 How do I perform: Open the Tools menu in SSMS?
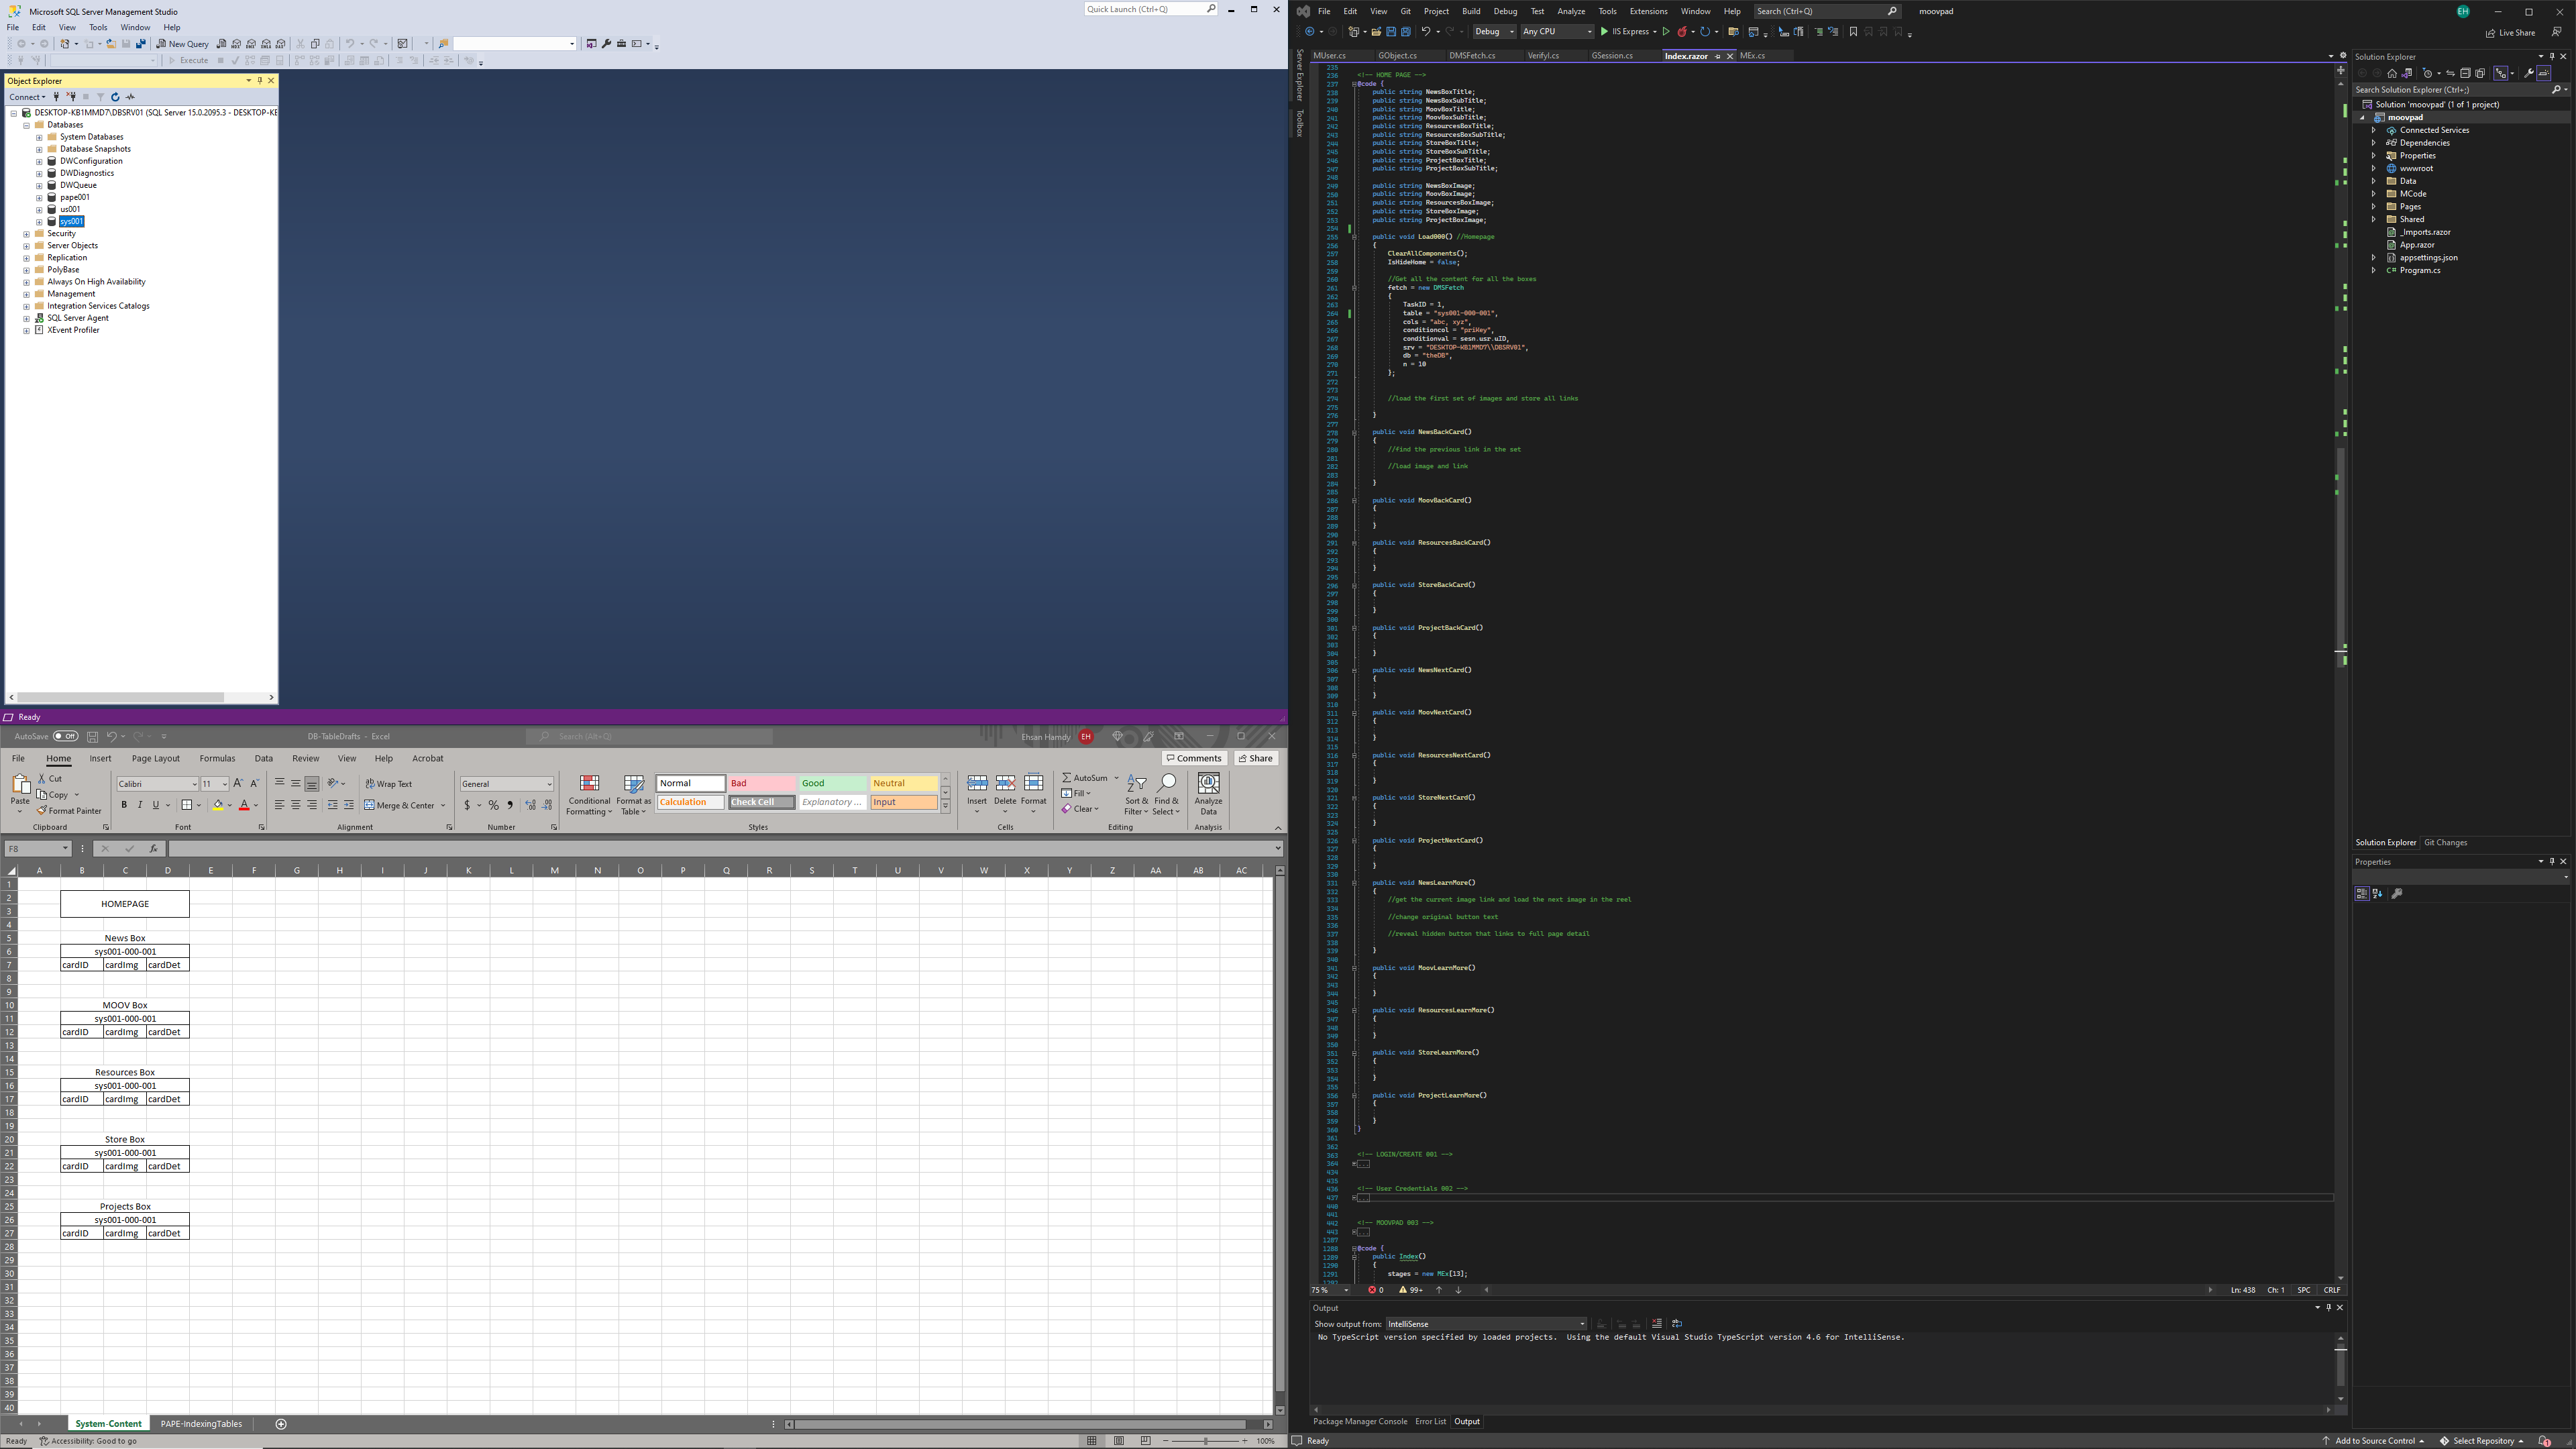coord(98,28)
